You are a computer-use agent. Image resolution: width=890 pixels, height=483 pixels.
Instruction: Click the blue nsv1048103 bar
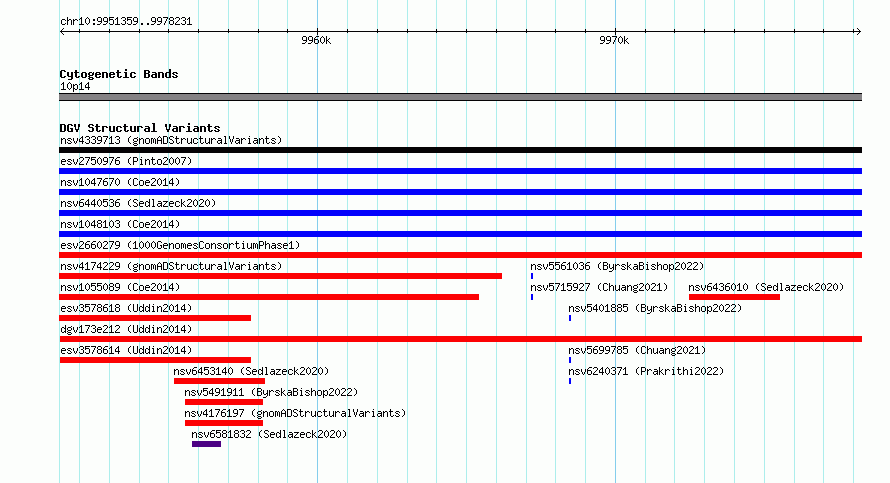coord(460,234)
